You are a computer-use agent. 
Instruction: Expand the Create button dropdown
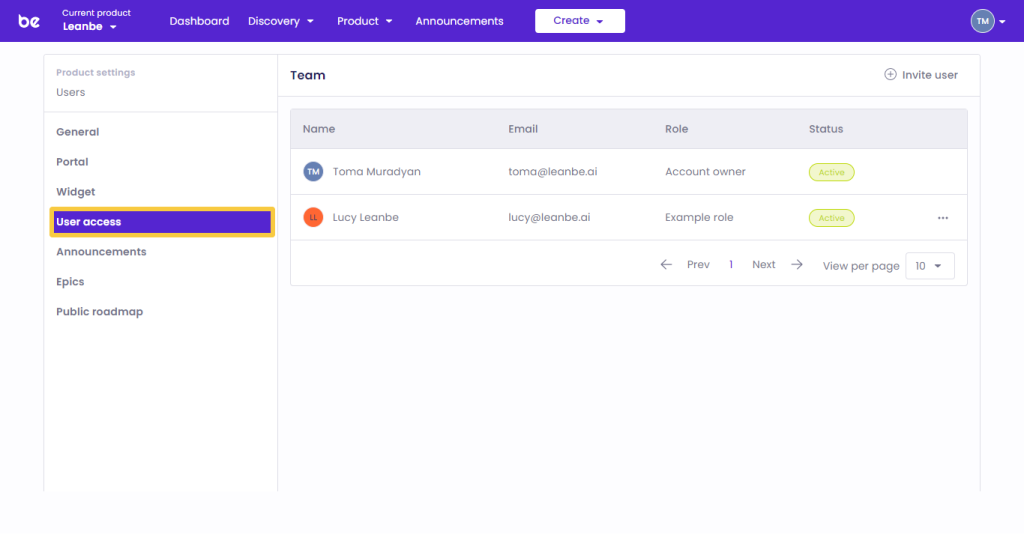point(579,21)
